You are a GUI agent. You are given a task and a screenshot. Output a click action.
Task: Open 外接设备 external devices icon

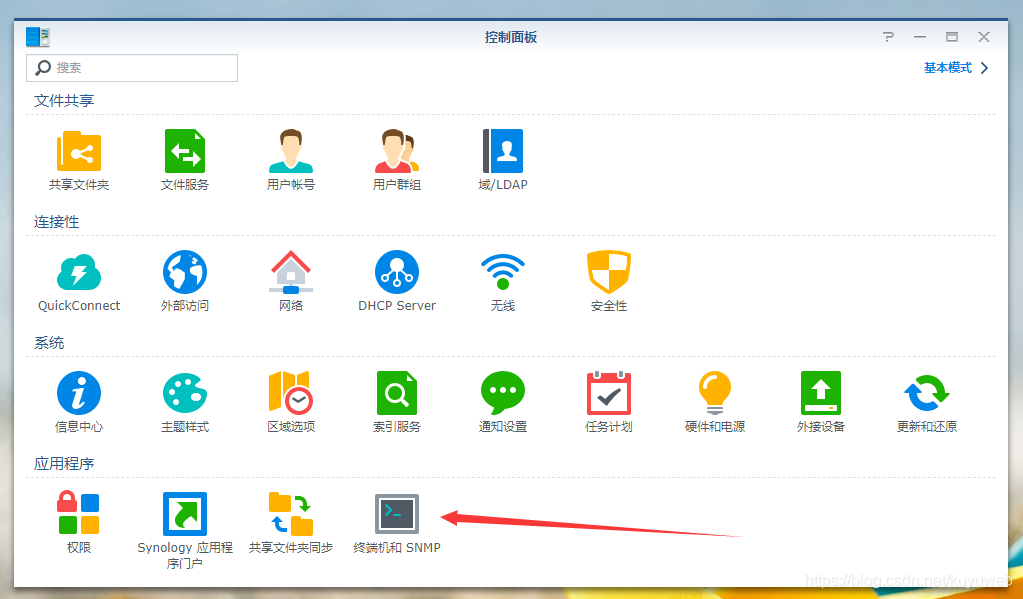tap(821, 393)
